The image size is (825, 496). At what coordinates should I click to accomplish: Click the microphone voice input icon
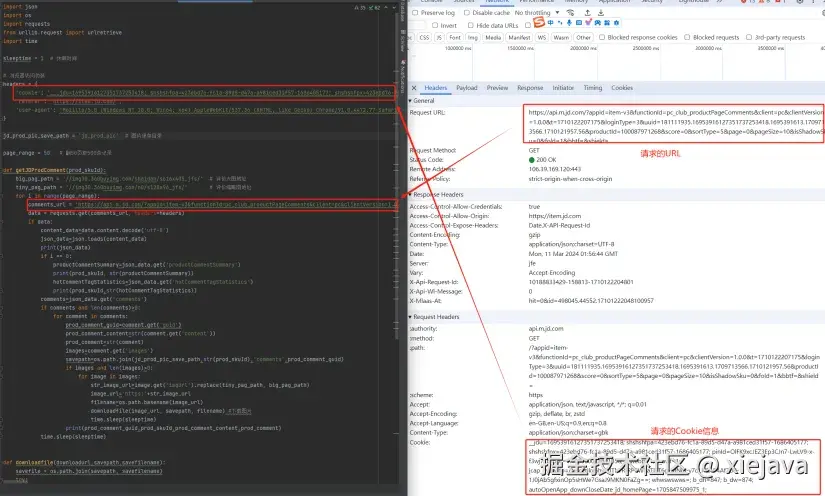click(x=569, y=23)
